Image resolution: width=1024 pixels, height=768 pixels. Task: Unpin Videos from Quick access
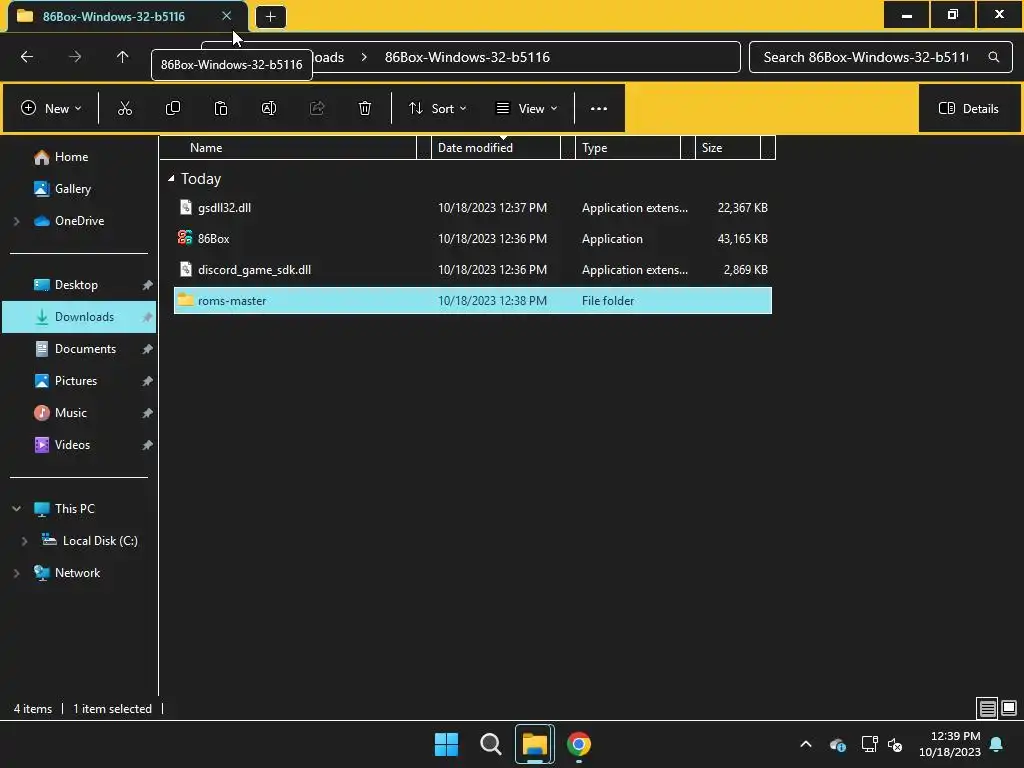click(148, 445)
